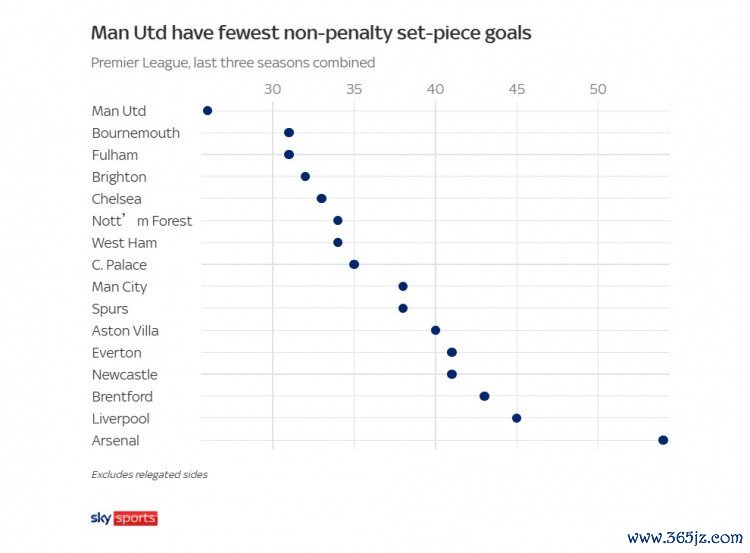This screenshot has height=553, width=750.
Task: Select the Aston Villa dot
Action: click(x=435, y=330)
